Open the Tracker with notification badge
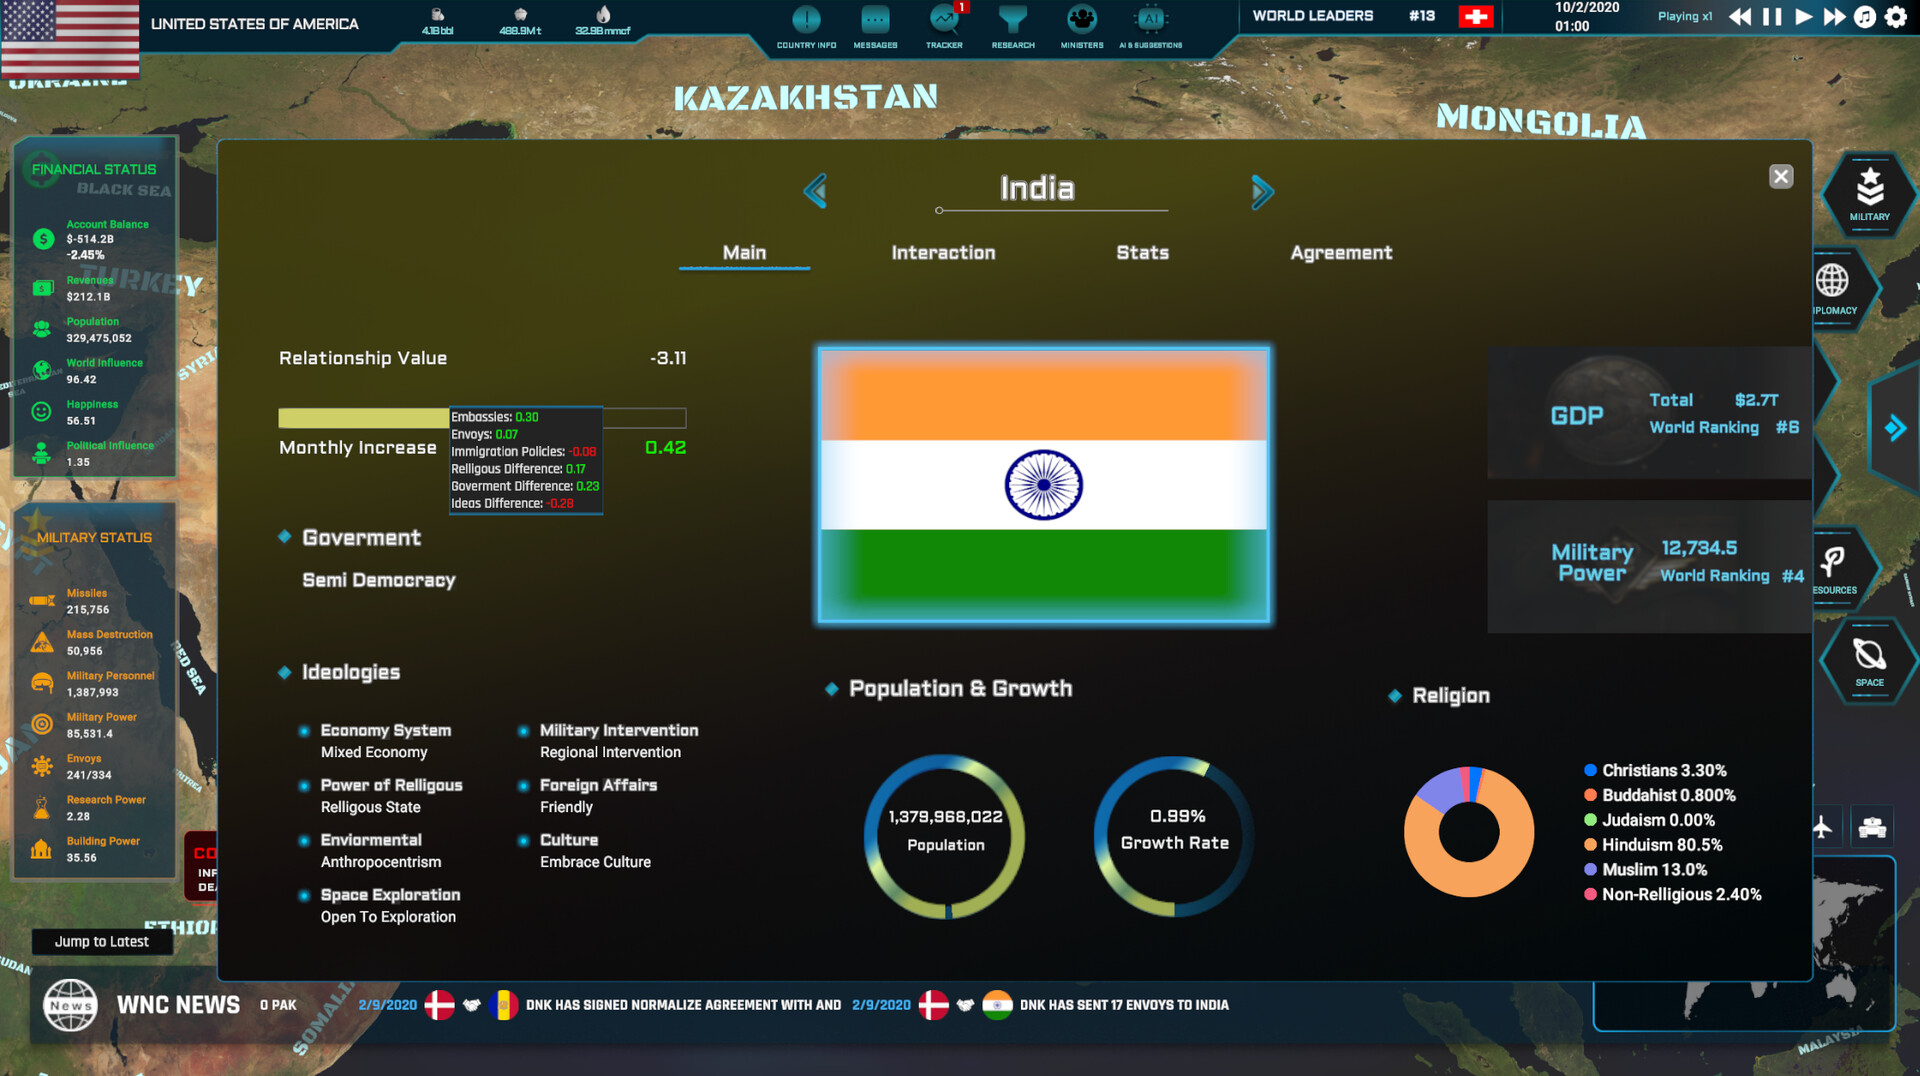Image resolution: width=1920 pixels, height=1076 pixels. 944,22
